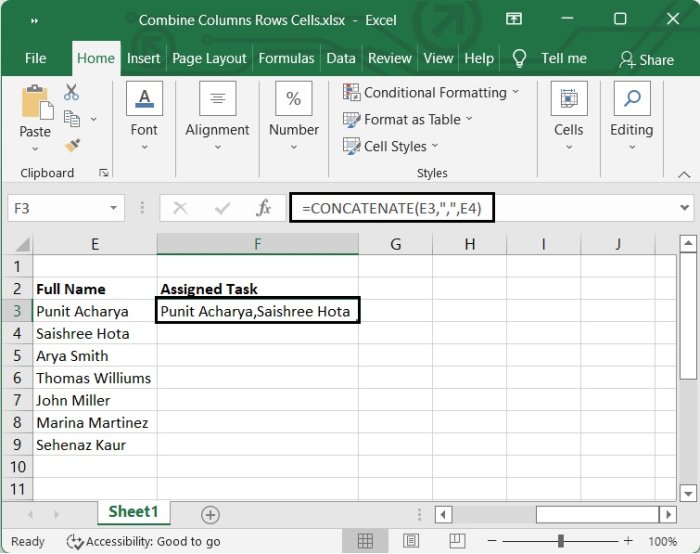The width and height of the screenshot is (700, 554).
Task: Select column G header
Action: 396,244
